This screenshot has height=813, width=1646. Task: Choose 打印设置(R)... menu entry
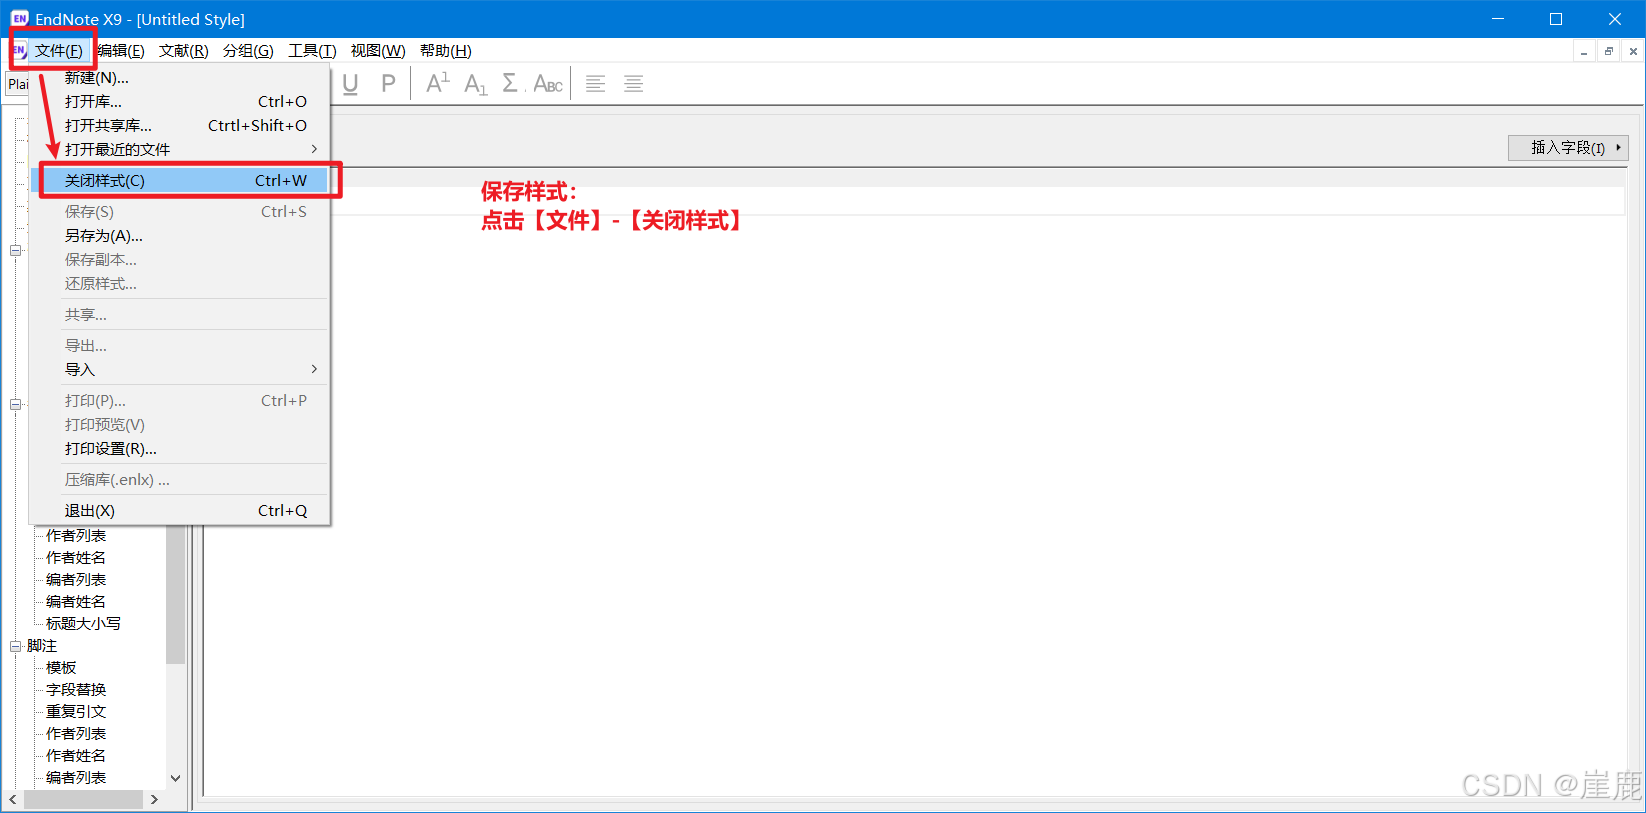tap(180, 449)
